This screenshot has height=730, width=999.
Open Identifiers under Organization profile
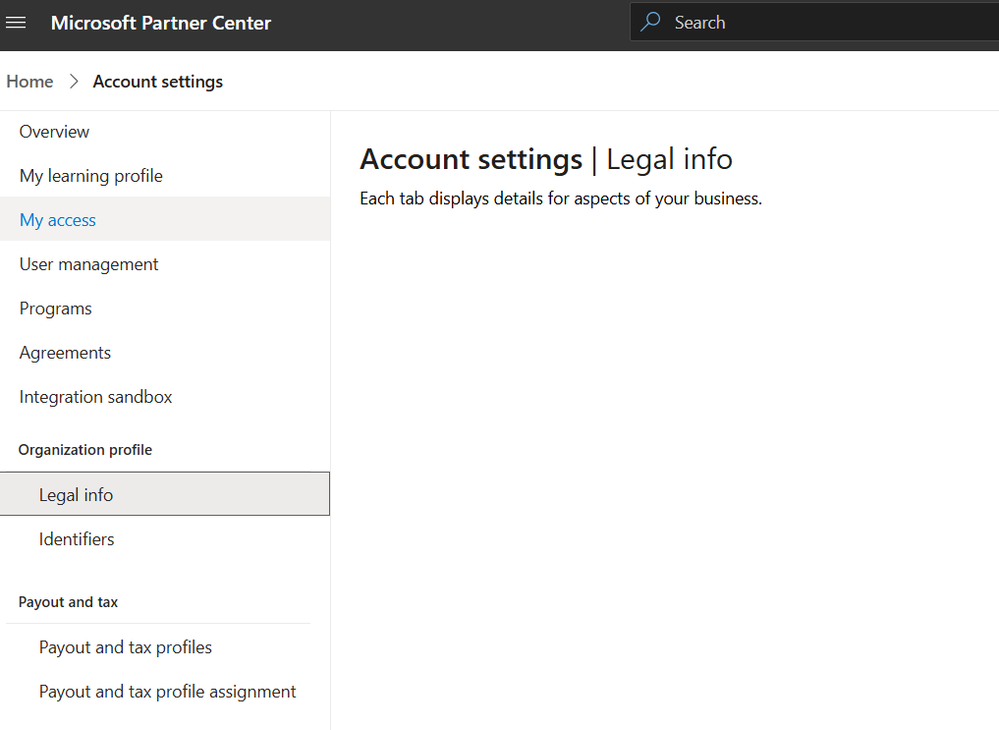(77, 539)
